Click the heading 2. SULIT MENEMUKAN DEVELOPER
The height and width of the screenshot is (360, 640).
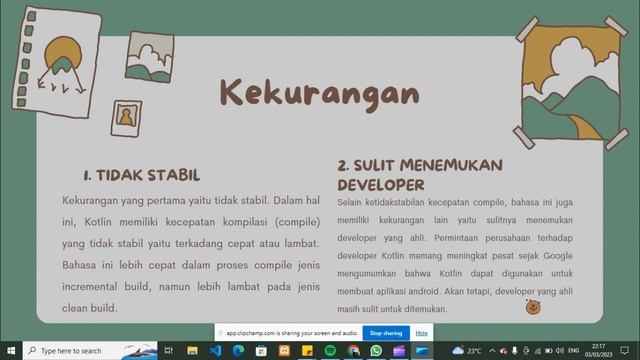[x=420, y=175]
